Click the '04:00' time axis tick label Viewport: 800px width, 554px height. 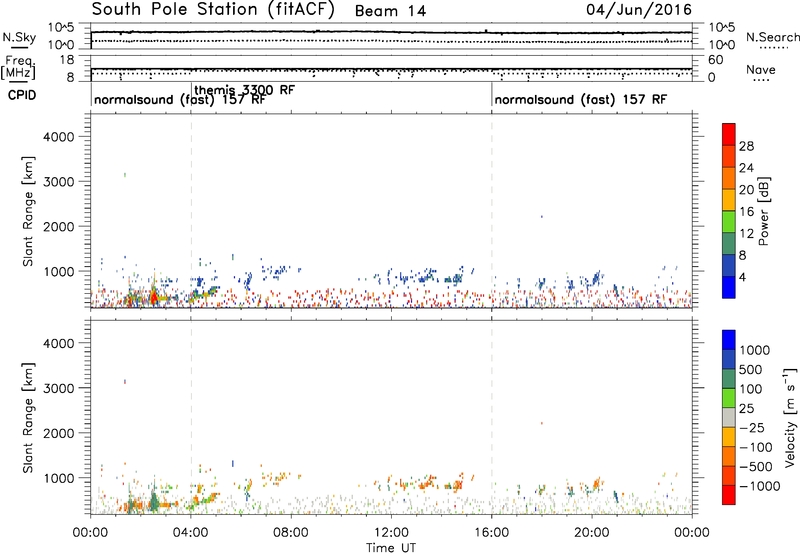(190, 533)
